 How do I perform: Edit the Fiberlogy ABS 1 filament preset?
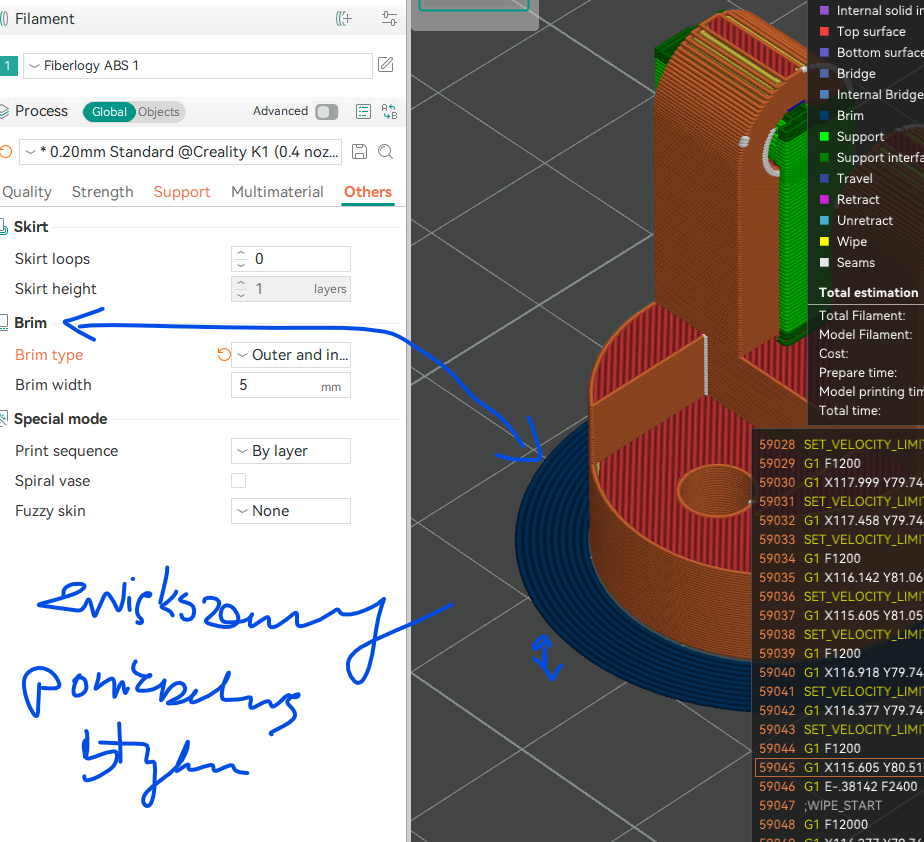click(386, 66)
